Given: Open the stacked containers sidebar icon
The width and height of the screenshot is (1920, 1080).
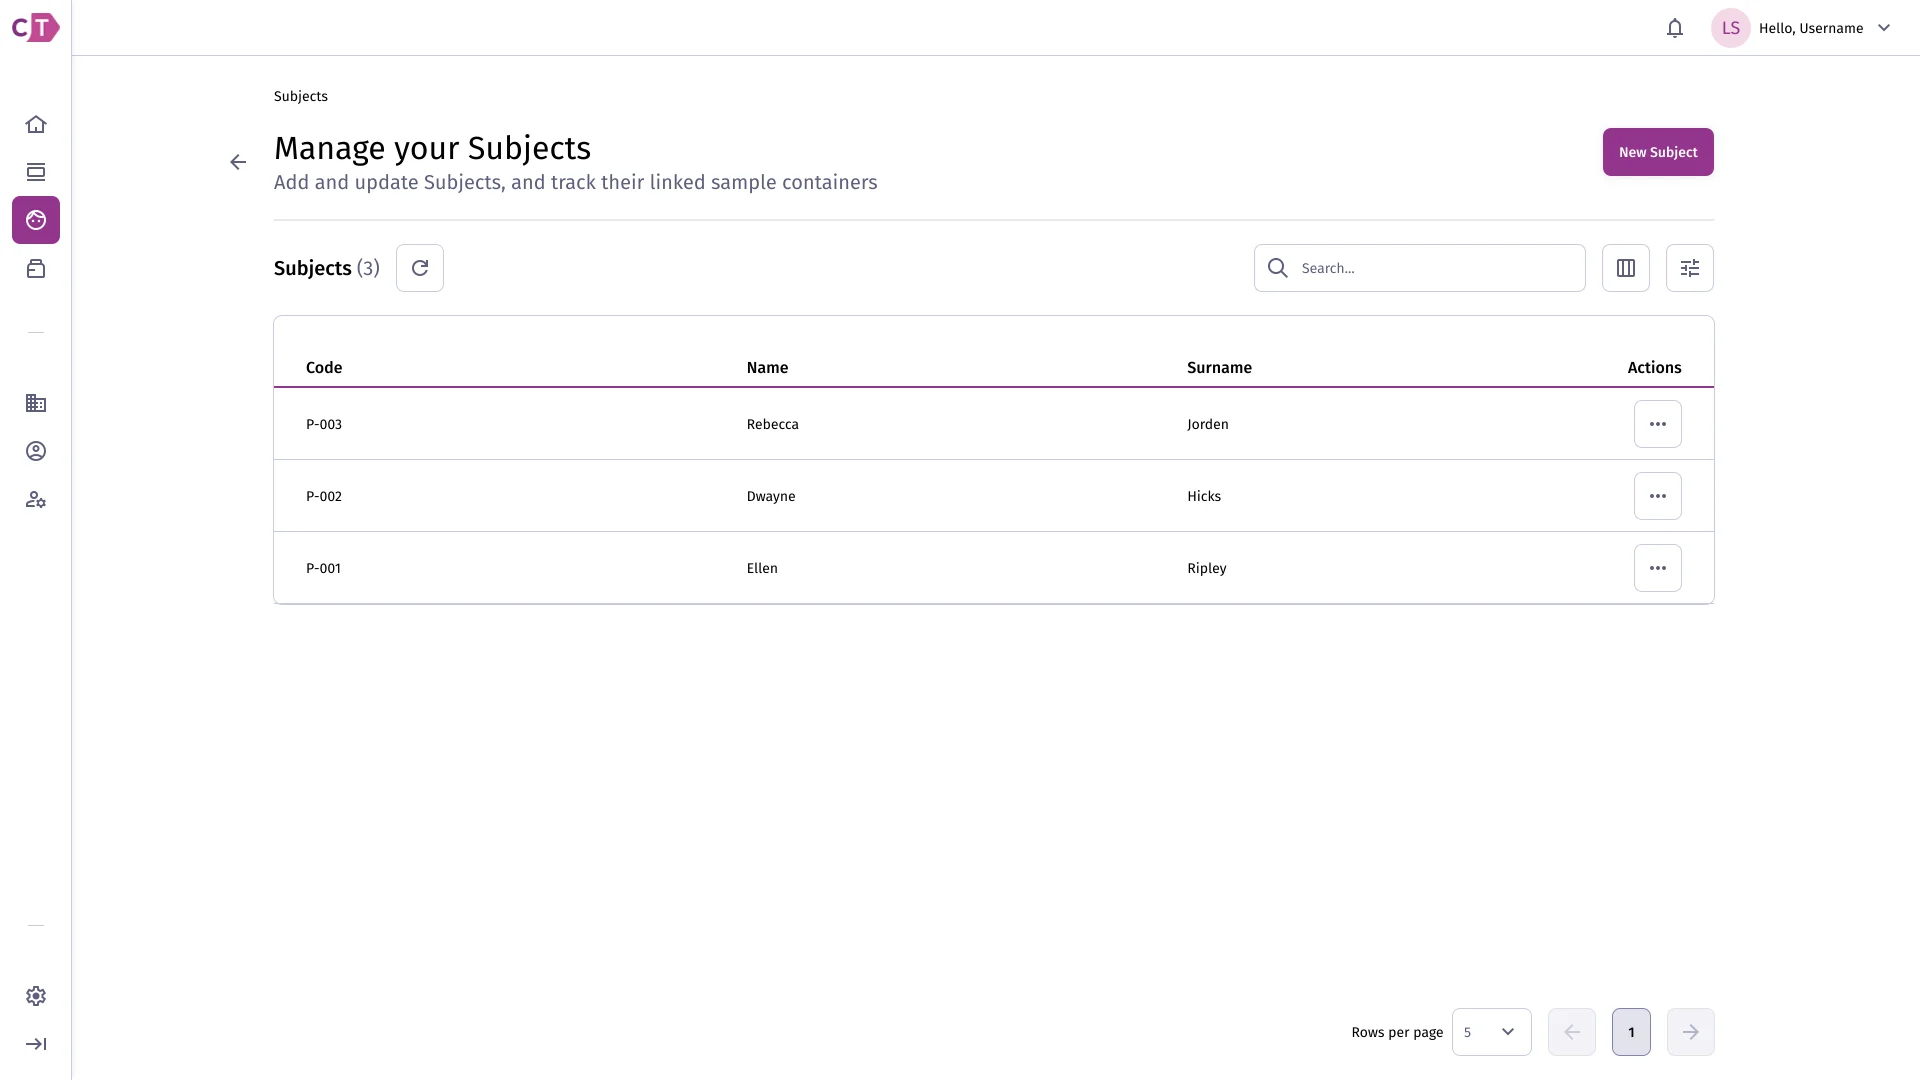Looking at the screenshot, I should [36, 172].
